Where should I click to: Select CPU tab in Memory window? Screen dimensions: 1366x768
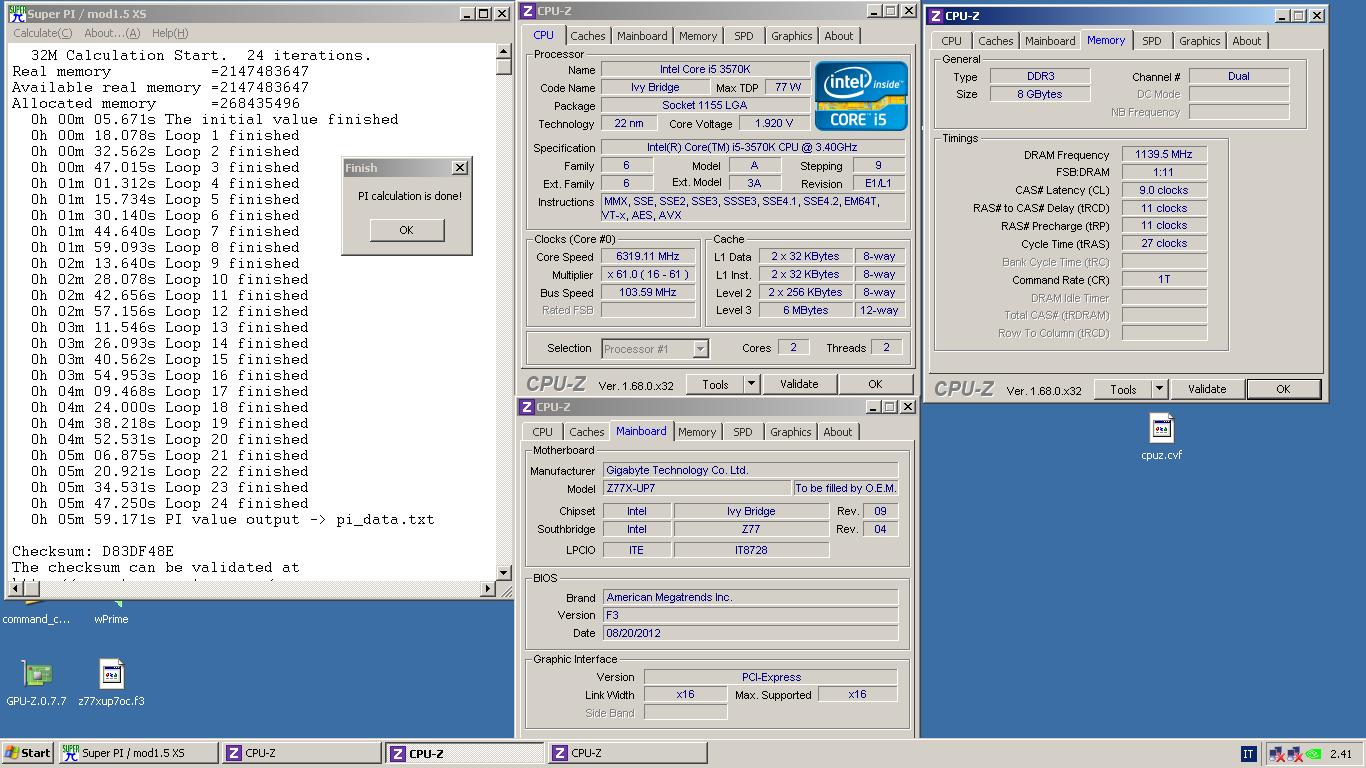coord(951,41)
